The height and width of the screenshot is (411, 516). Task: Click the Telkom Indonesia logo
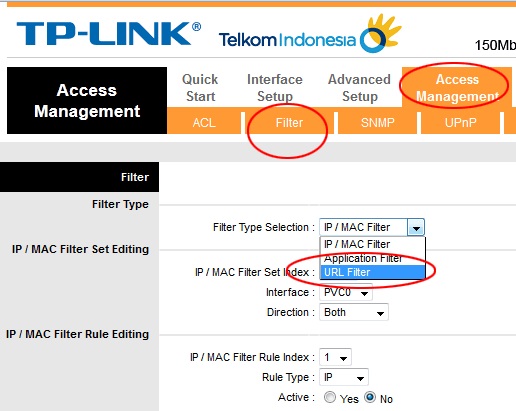[x=310, y=34]
